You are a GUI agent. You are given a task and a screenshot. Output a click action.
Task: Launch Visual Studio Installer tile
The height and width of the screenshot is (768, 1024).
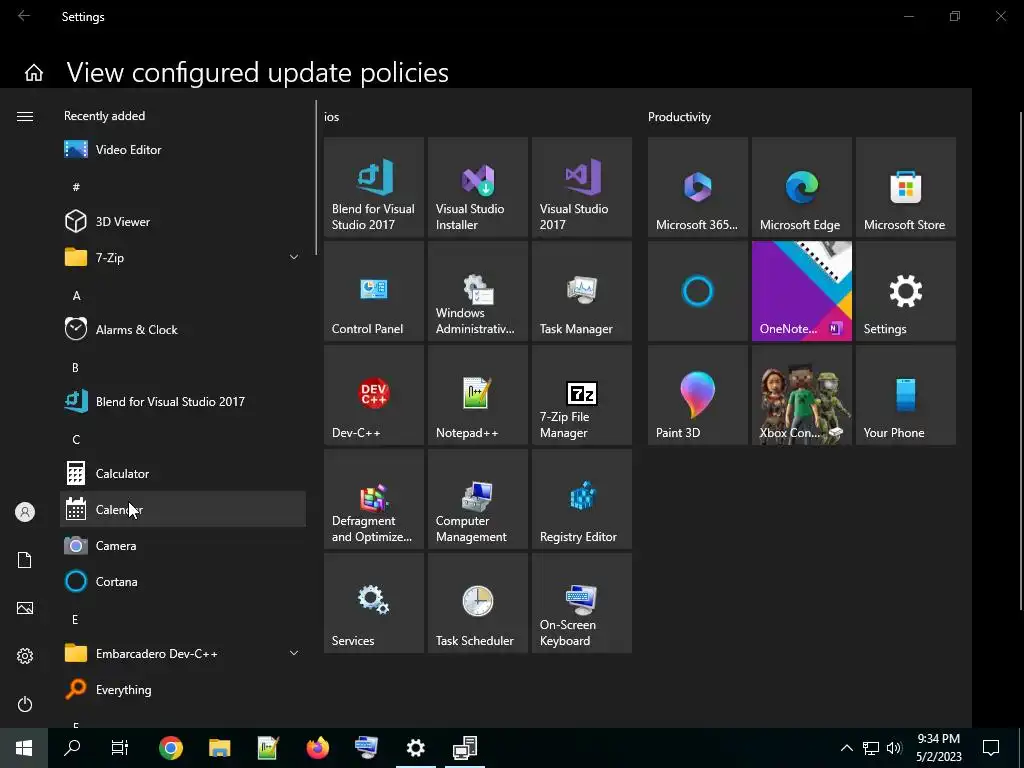(477, 187)
